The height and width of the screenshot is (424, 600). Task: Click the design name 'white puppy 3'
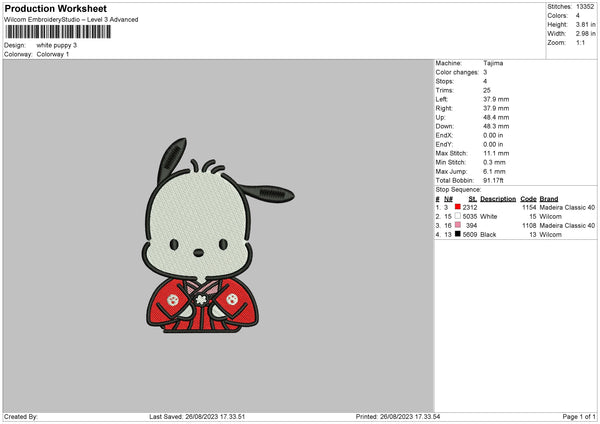[57, 45]
